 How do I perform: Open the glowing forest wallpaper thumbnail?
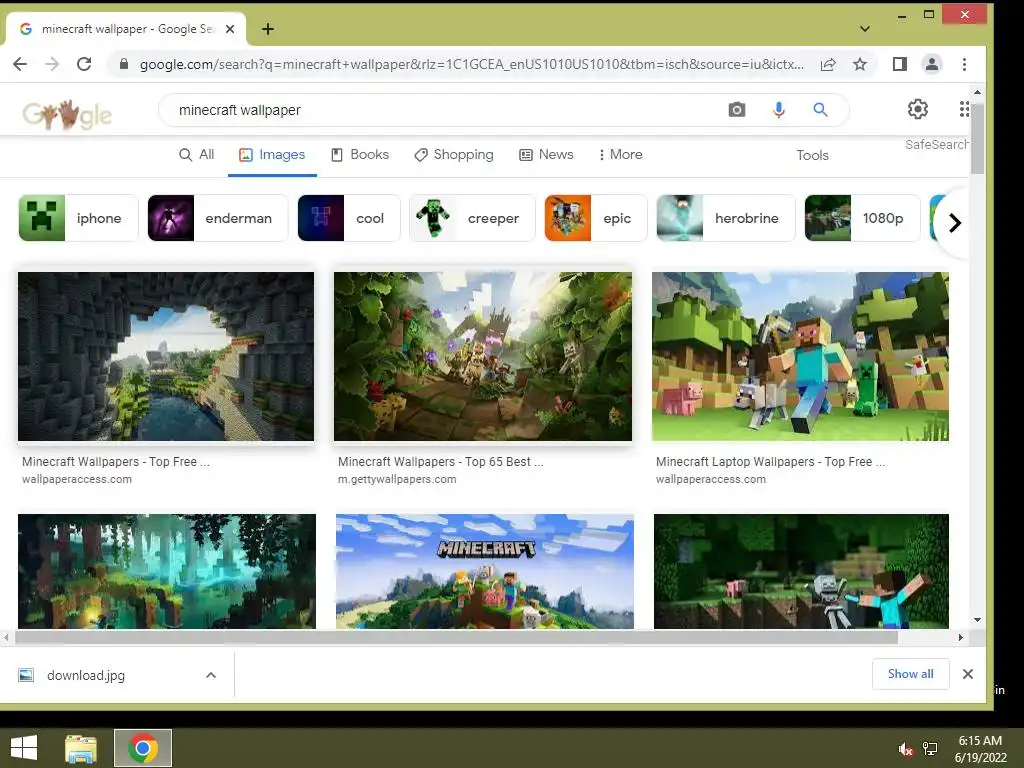(x=167, y=571)
